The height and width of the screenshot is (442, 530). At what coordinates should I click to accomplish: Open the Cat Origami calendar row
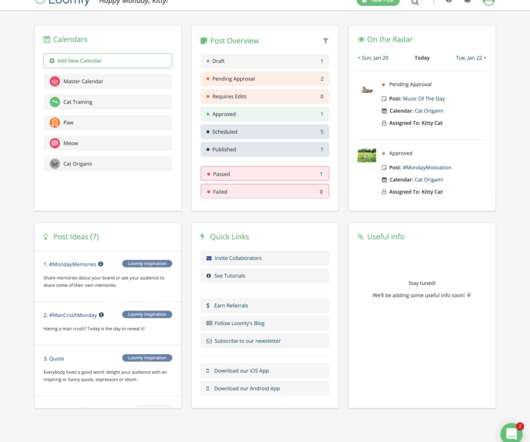pos(107,164)
